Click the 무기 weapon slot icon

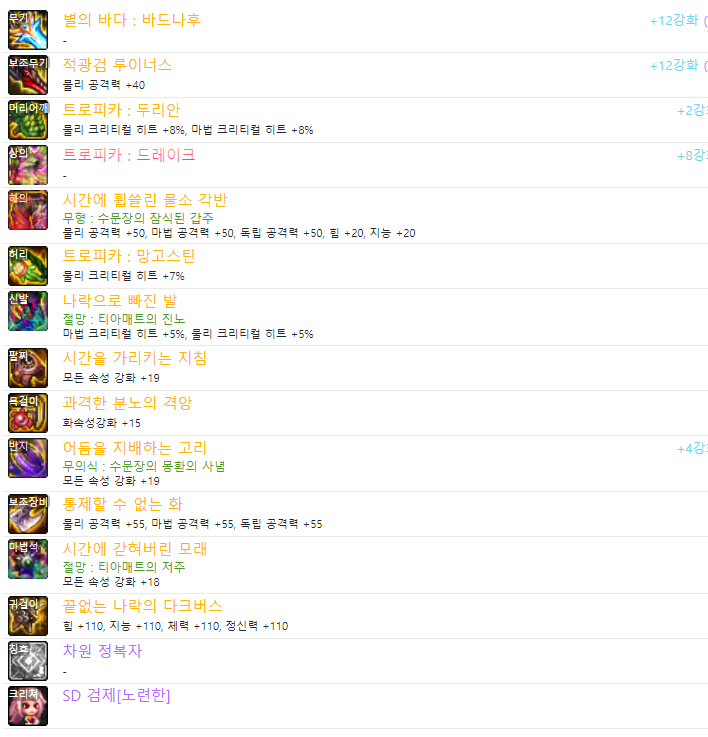tap(28, 30)
